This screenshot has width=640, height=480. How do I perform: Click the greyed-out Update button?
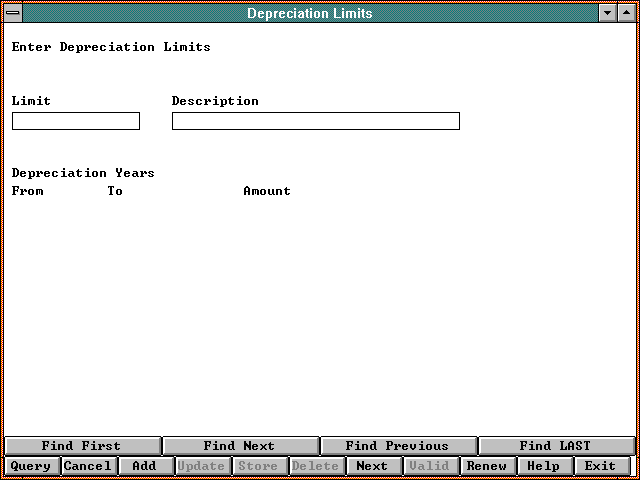click(x=202, y=466)
